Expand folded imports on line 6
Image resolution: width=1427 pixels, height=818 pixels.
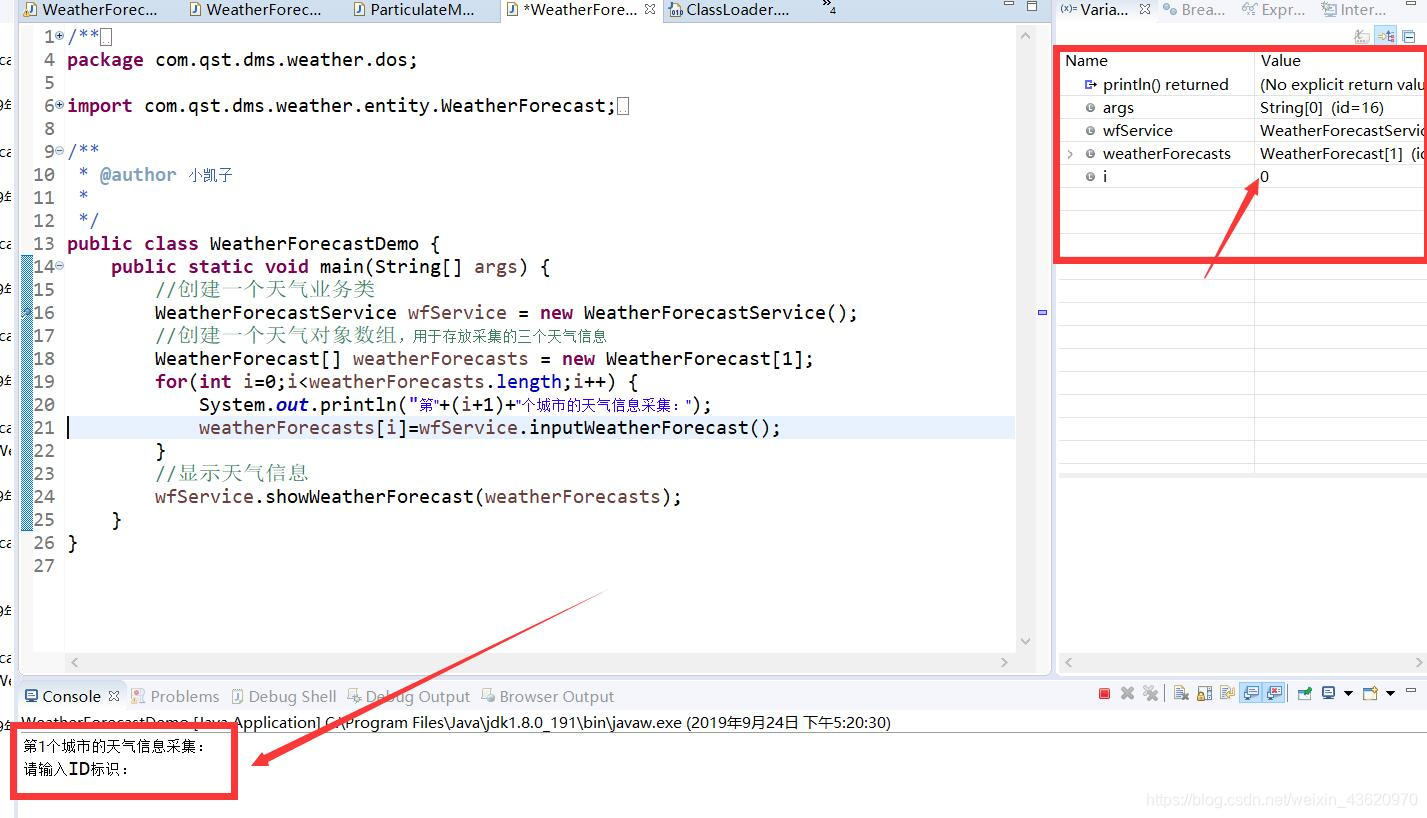click(60, 105)
